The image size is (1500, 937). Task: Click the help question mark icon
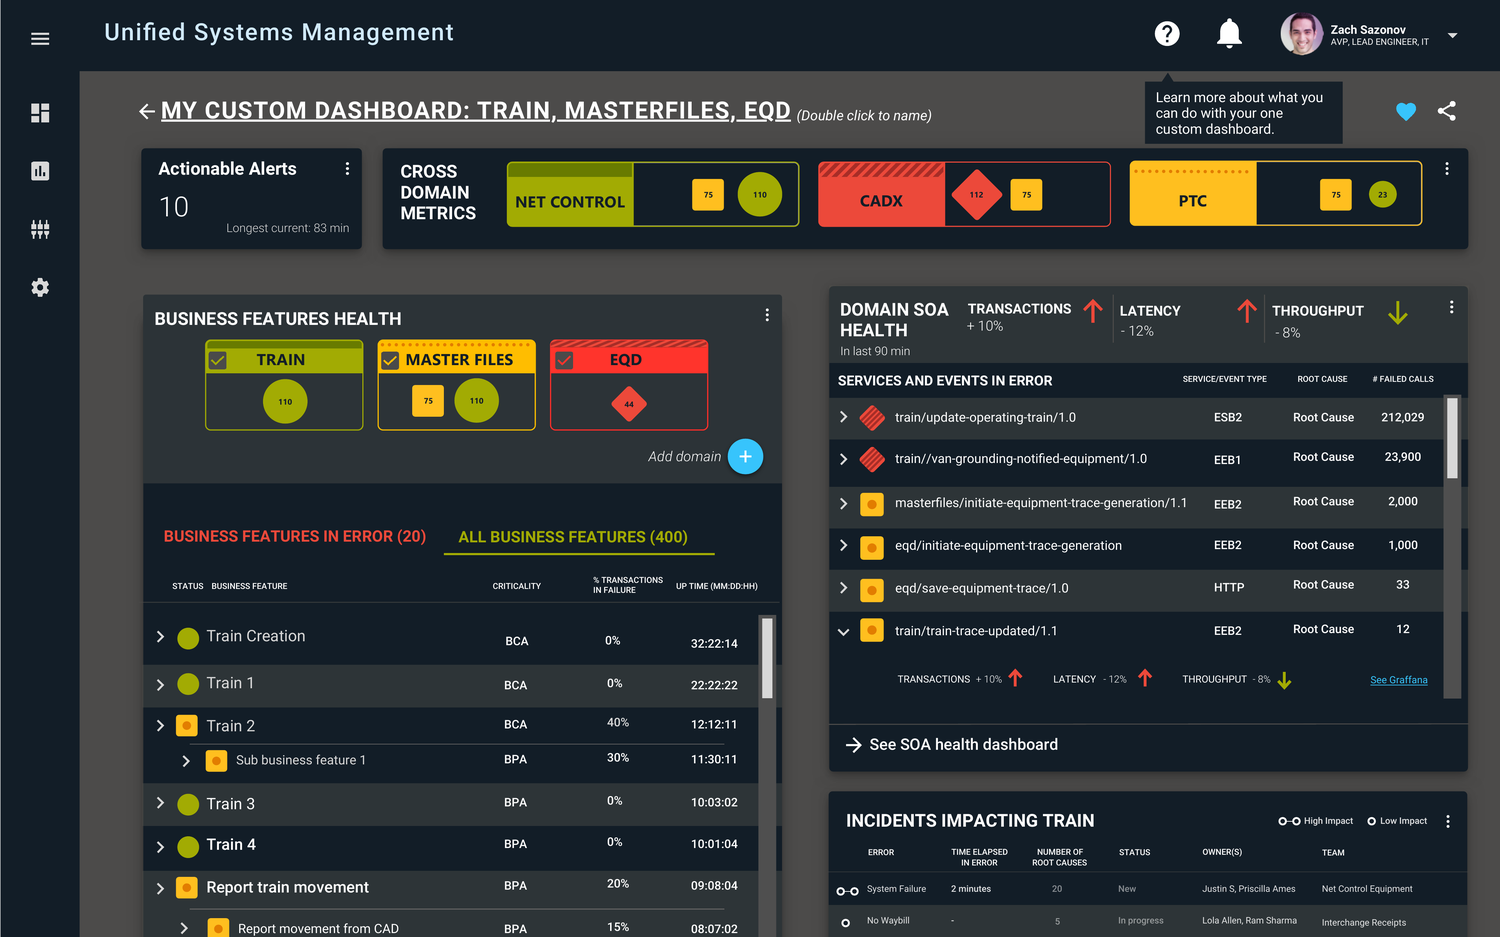[x=1167, y=34]
